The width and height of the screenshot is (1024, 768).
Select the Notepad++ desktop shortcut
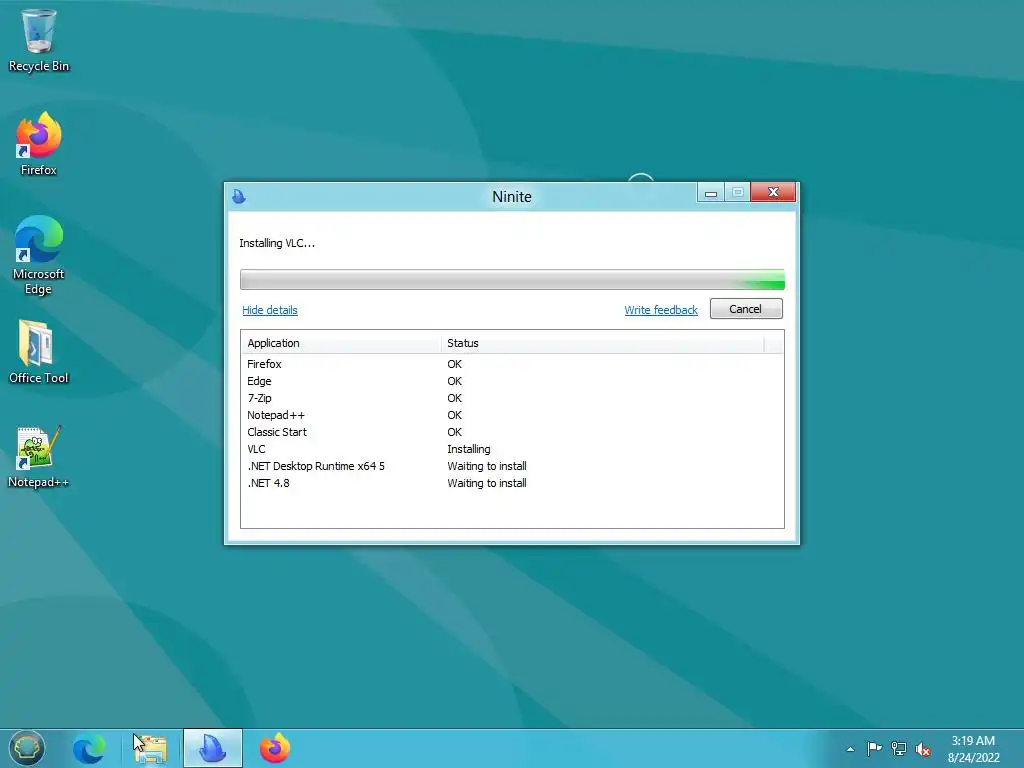click(39, 456)
